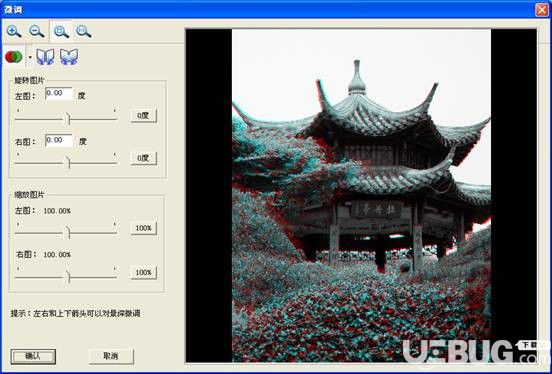This screenshot has height=374, width=552.
Task: Click the second blue open-book icon
Action: (x=69, y=57)
